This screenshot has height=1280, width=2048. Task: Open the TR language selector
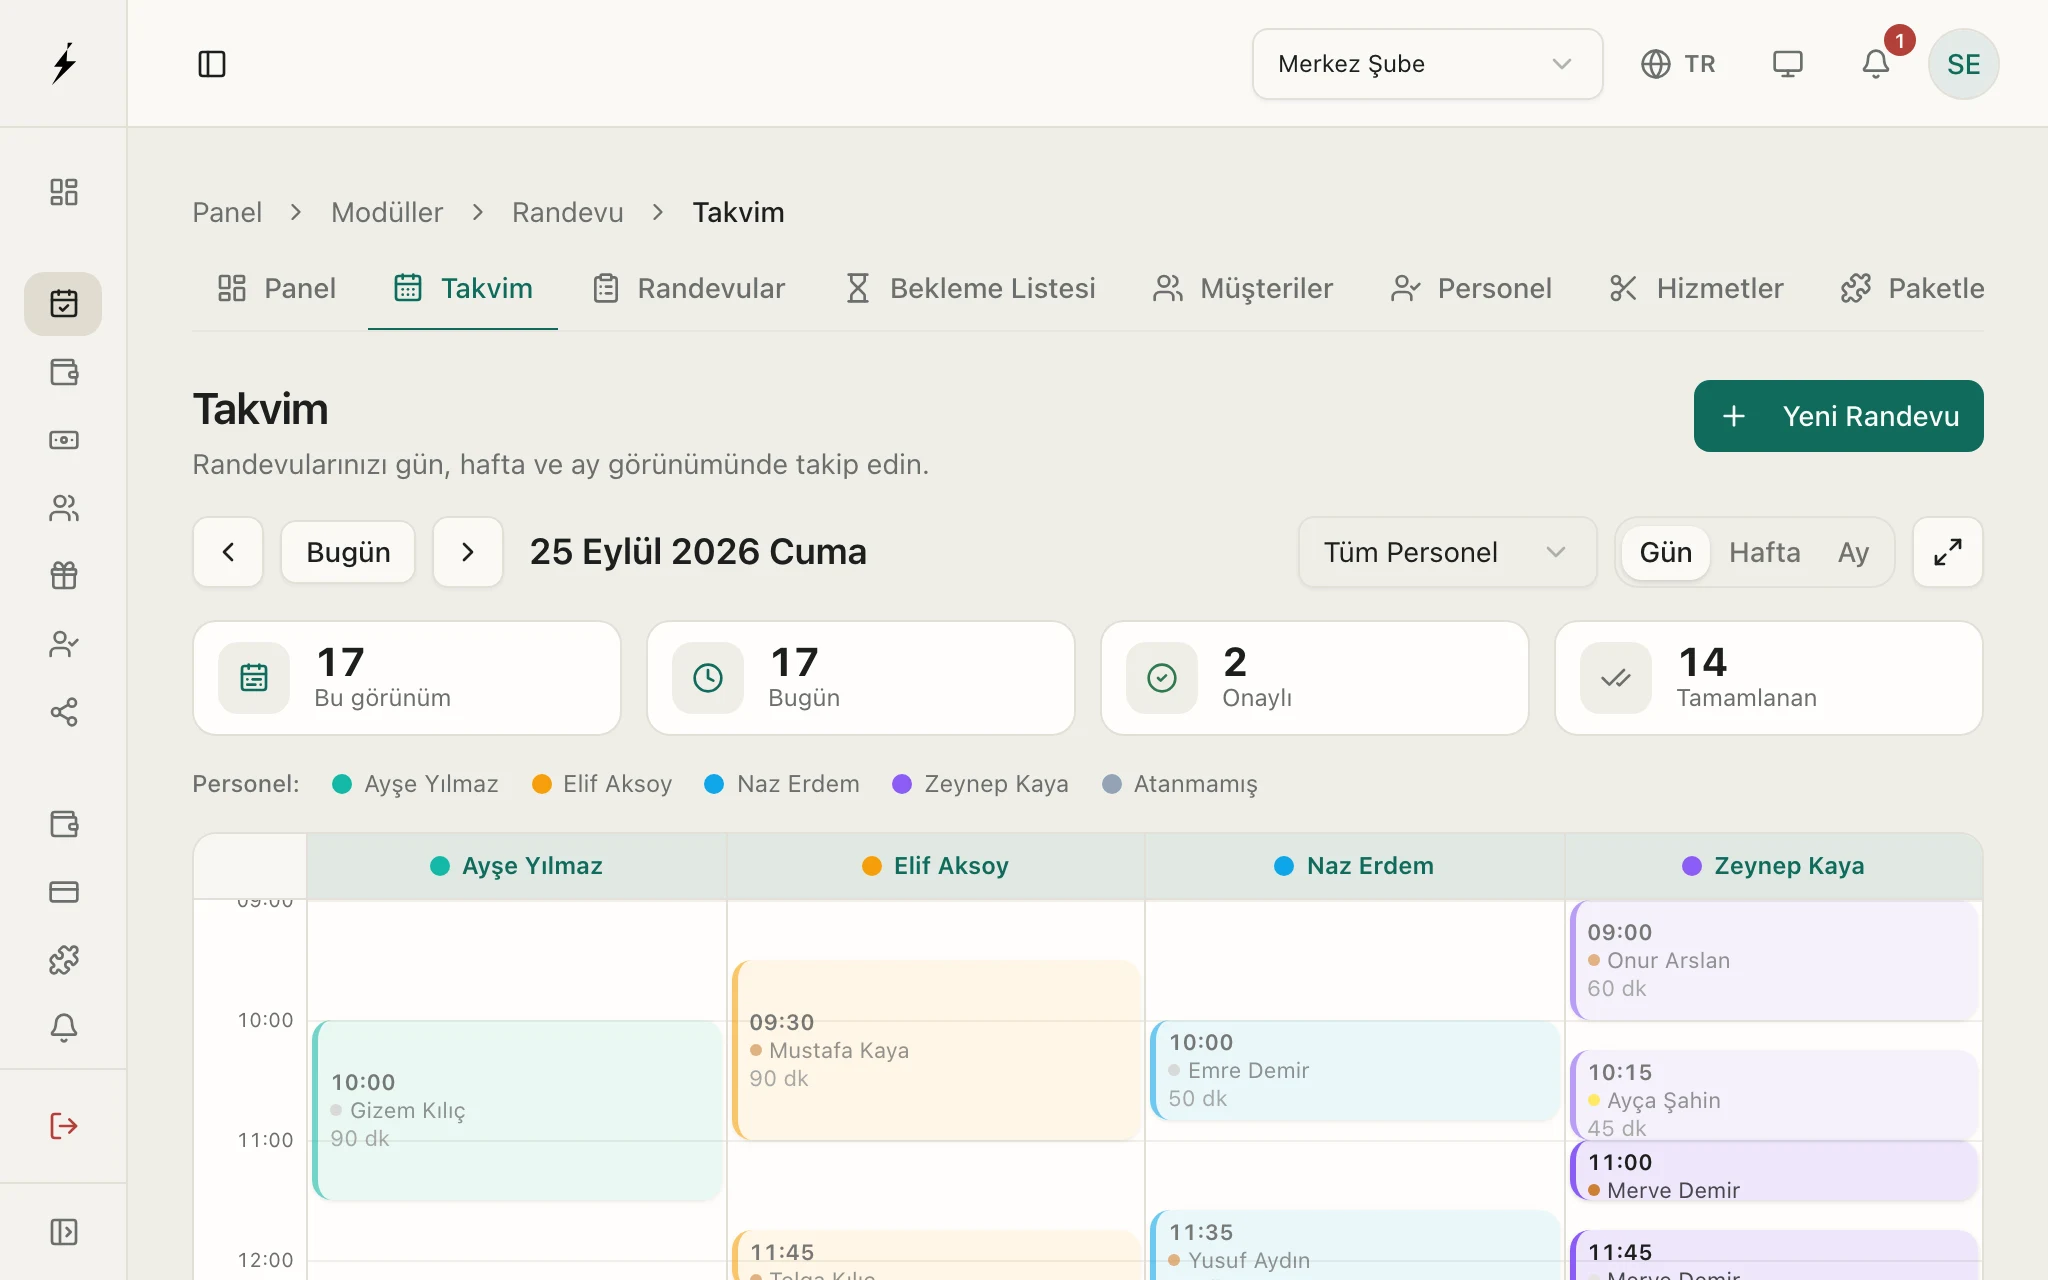click(x=1678, y=64)
